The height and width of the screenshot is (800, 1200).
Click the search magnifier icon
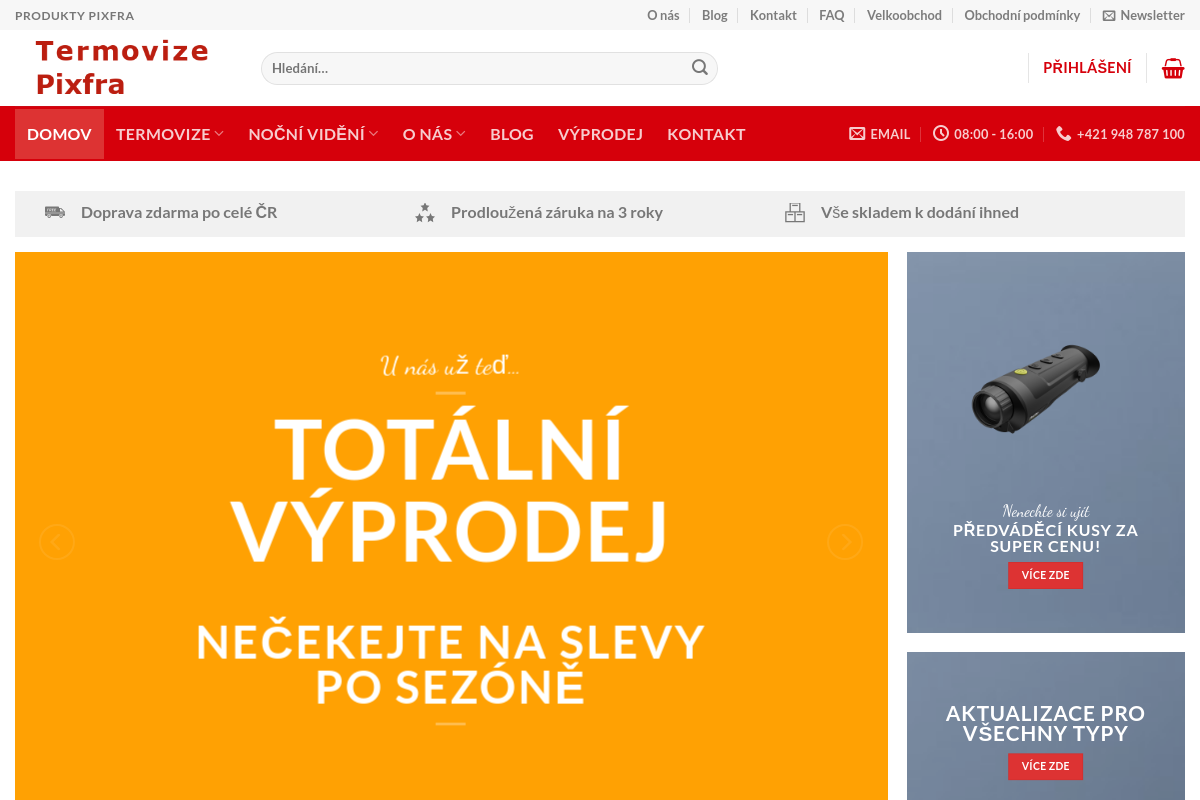click(x=699, y=67)
